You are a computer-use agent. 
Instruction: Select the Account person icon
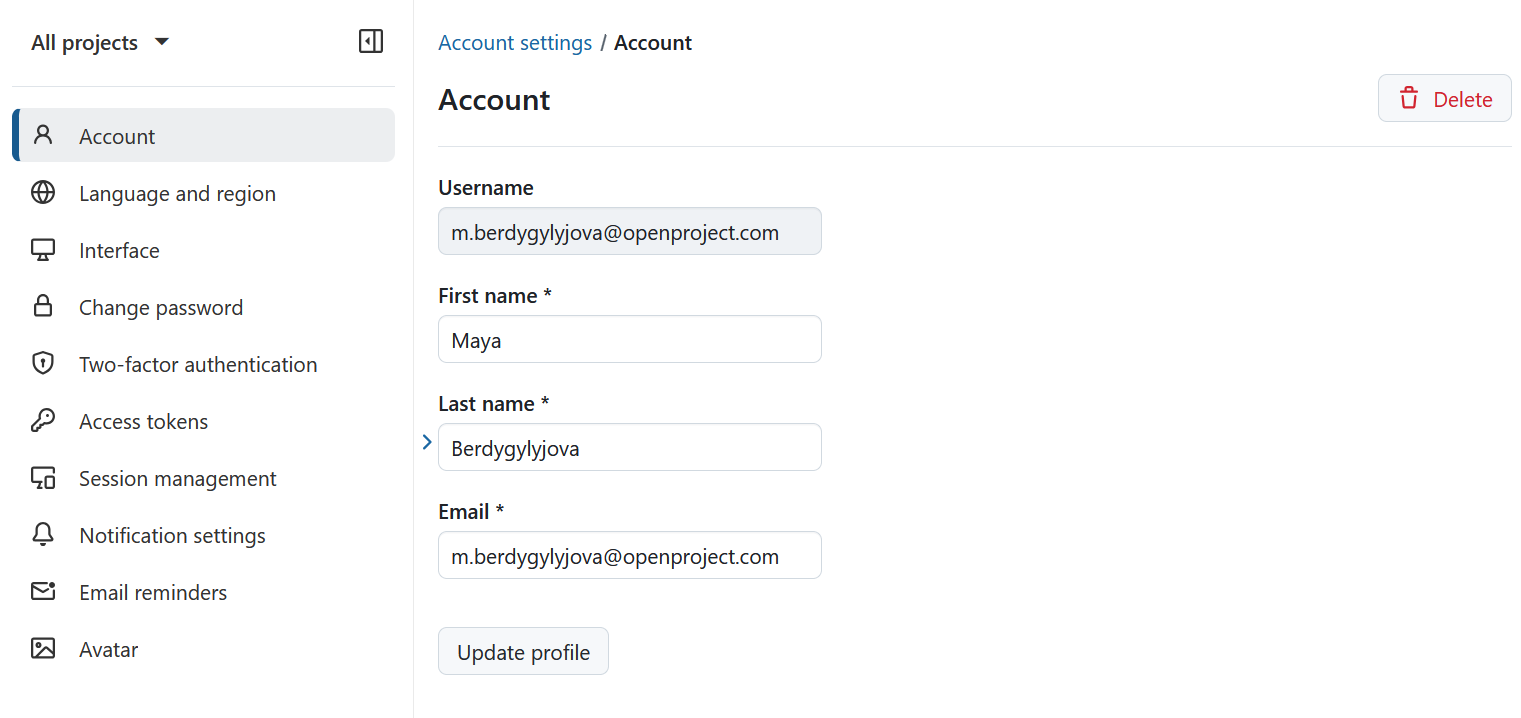(x=43, y=135)
